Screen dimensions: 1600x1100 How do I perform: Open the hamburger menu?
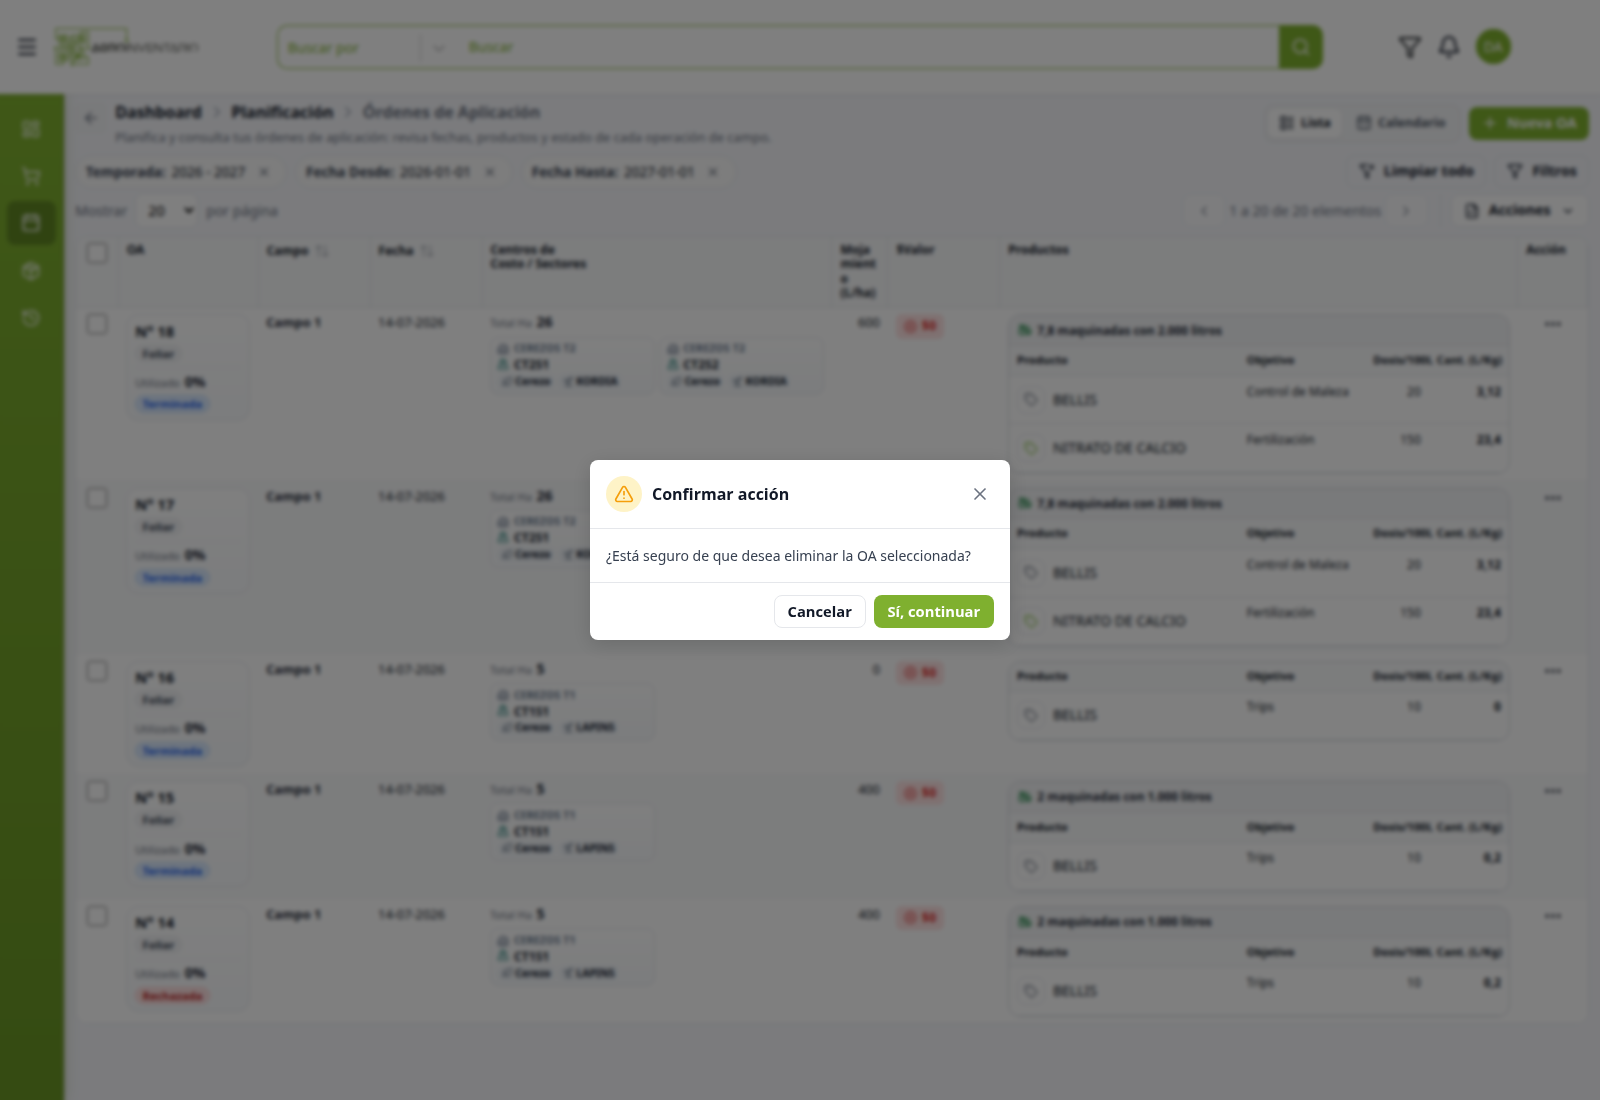point(27,47)
